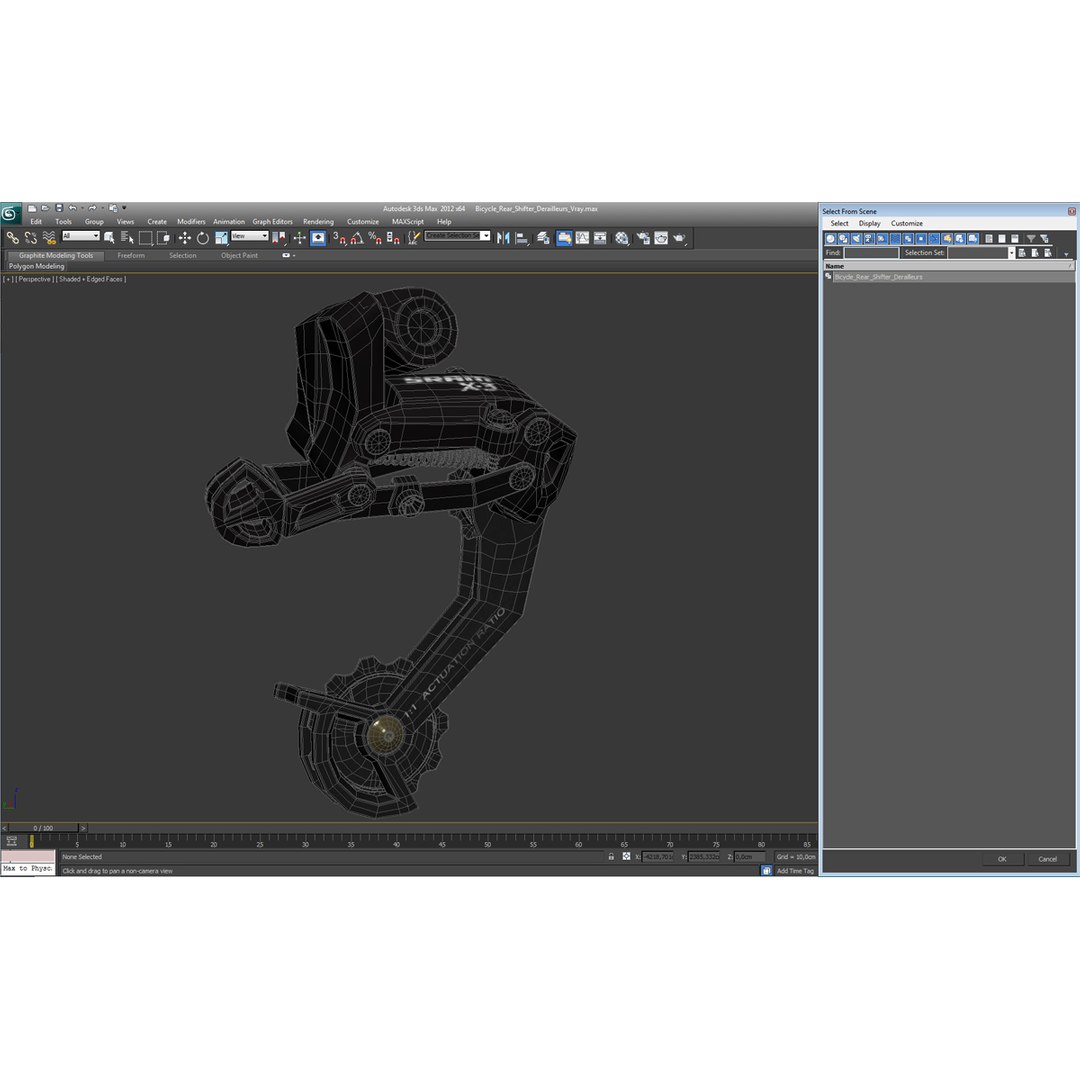Activate the Select Object tool

(x=109, y=238)
